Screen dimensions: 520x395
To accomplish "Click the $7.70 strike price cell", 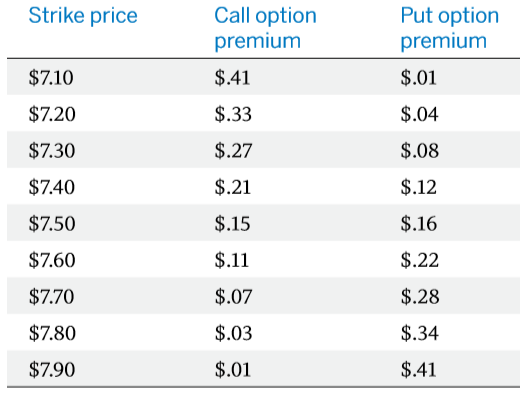I will coord(51,296).
